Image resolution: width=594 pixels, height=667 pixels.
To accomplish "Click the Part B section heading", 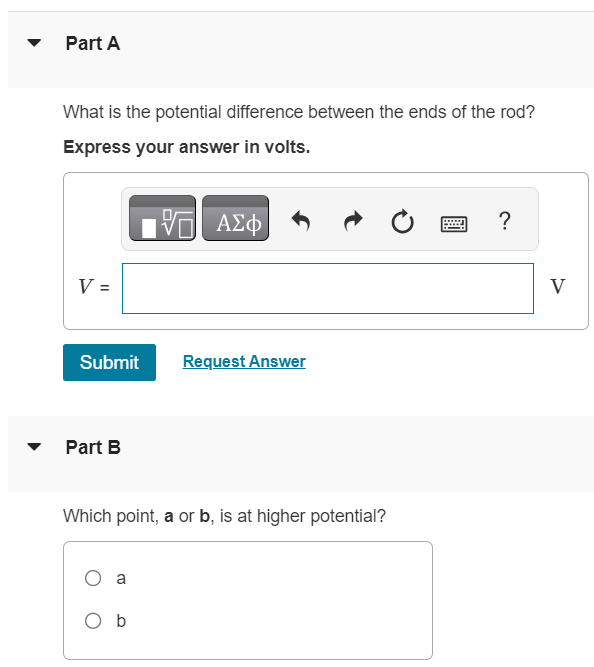I will [93, 448].
